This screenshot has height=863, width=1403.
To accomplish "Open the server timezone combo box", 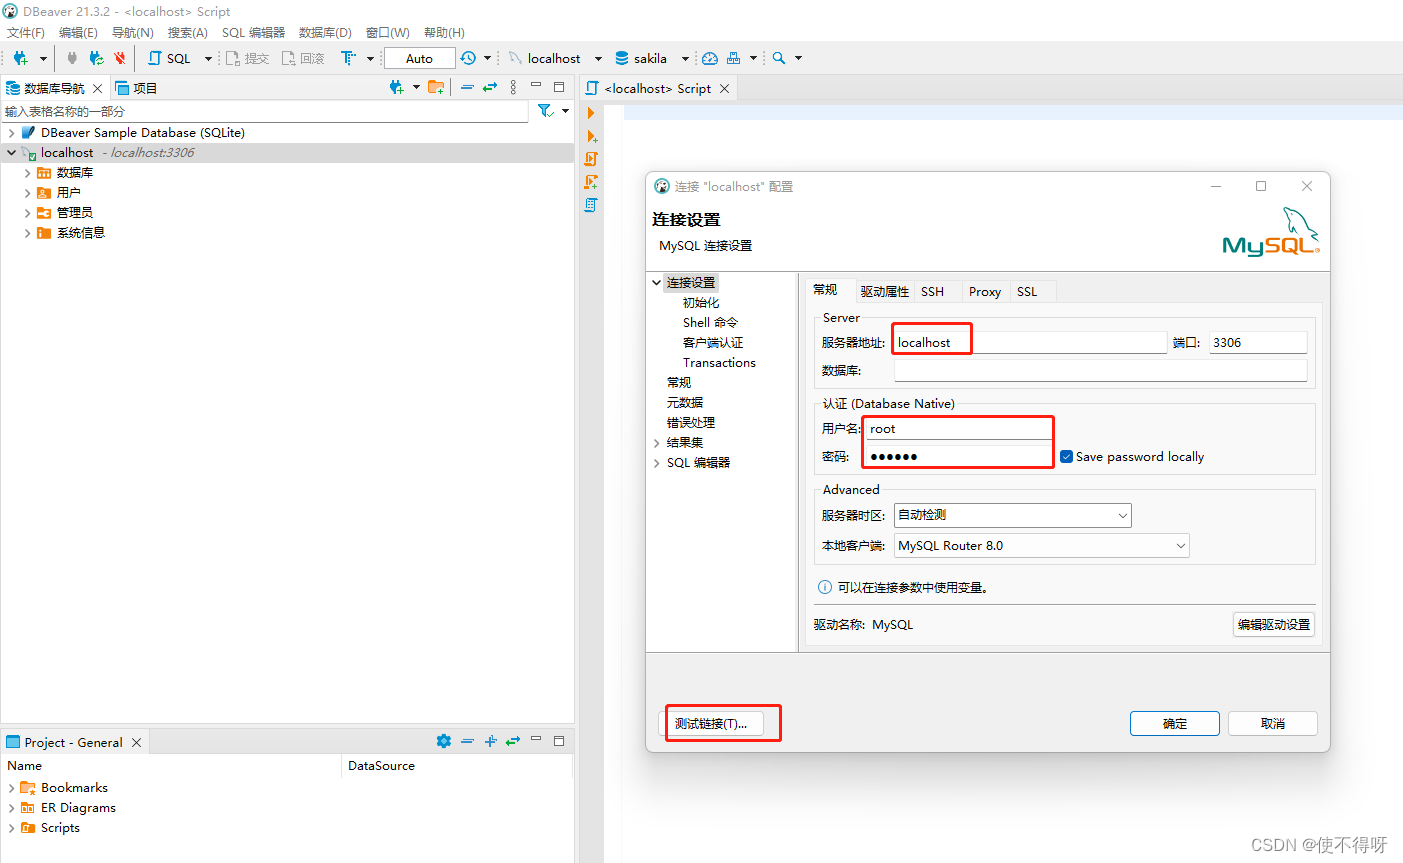I will [1012, 515].
